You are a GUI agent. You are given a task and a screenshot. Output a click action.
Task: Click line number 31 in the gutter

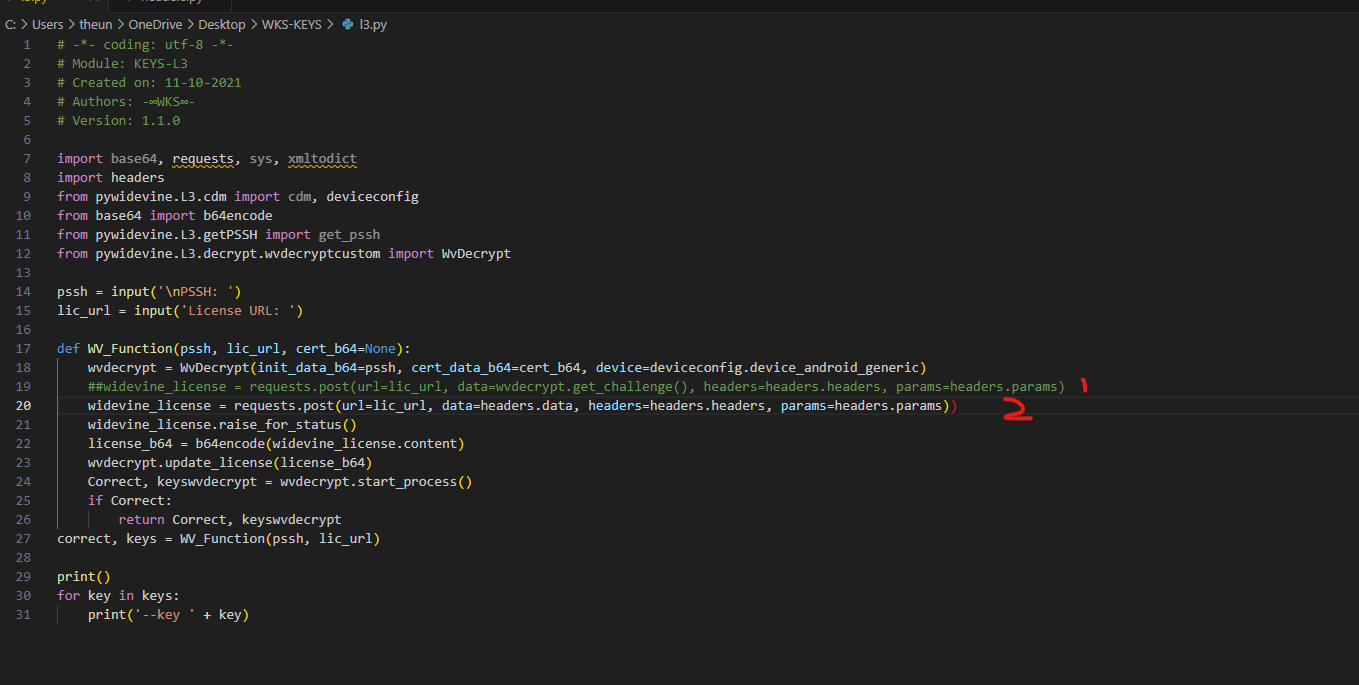[x=22, y=614]
